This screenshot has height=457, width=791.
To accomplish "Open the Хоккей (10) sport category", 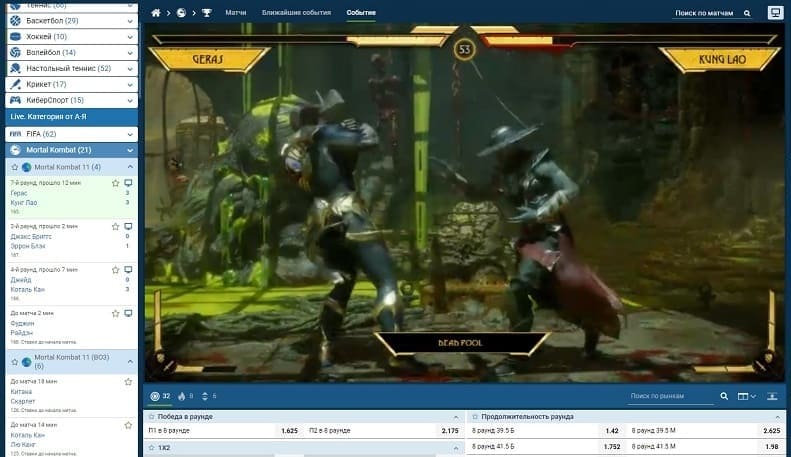I will [72, 36].
